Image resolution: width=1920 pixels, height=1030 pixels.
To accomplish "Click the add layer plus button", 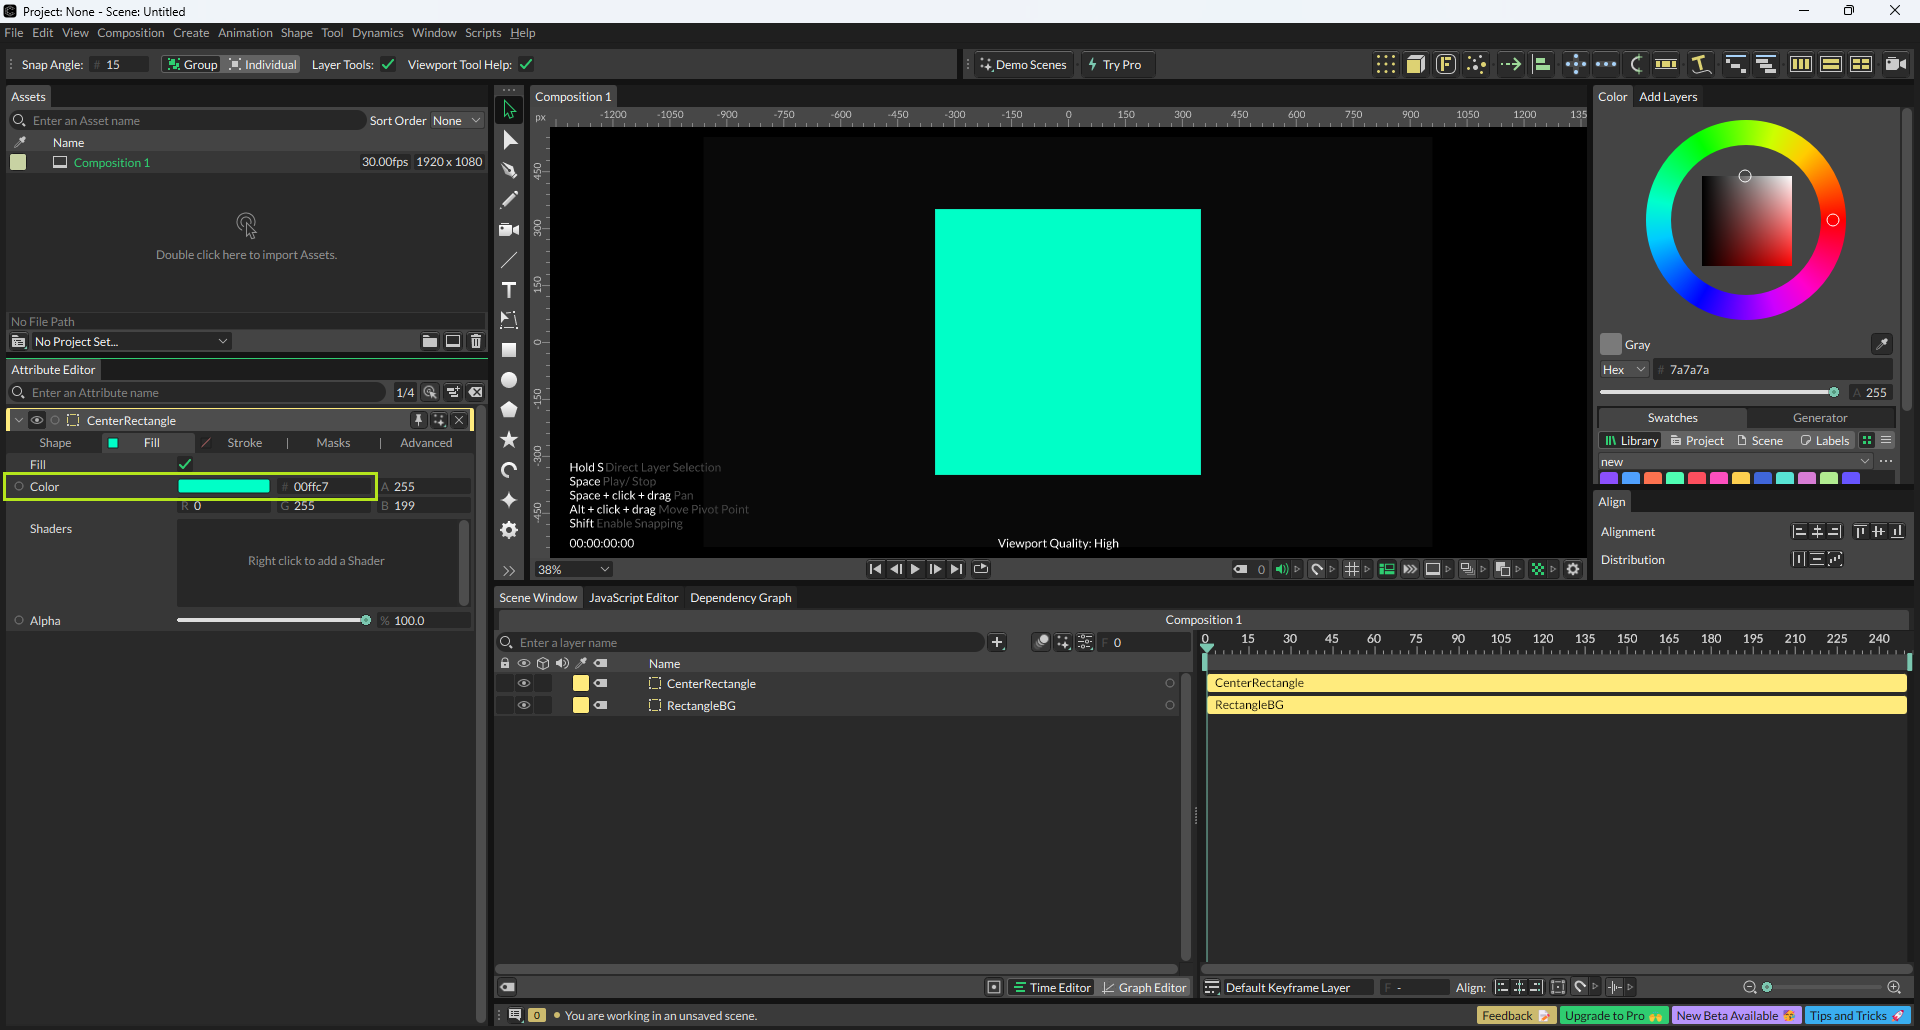I will click(x=997, y=643).
